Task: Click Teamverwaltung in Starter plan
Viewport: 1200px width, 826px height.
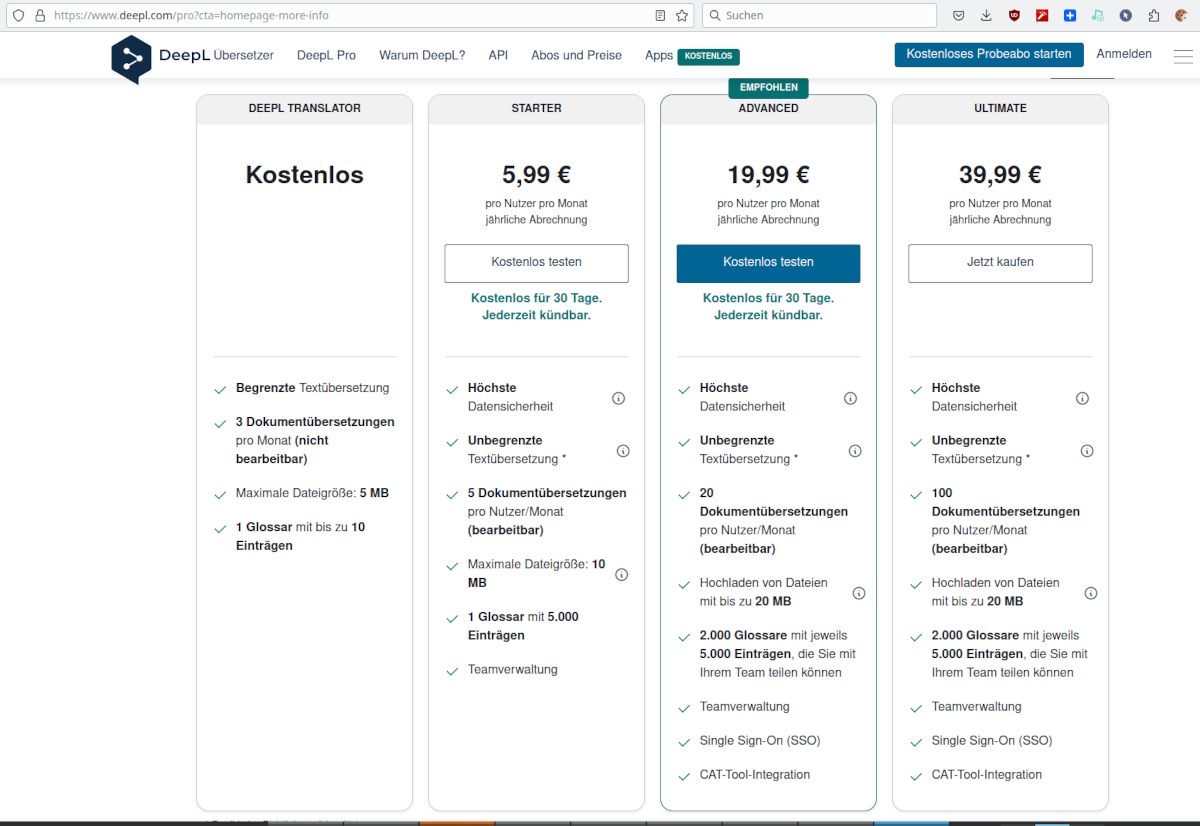Action: (513, 670)
